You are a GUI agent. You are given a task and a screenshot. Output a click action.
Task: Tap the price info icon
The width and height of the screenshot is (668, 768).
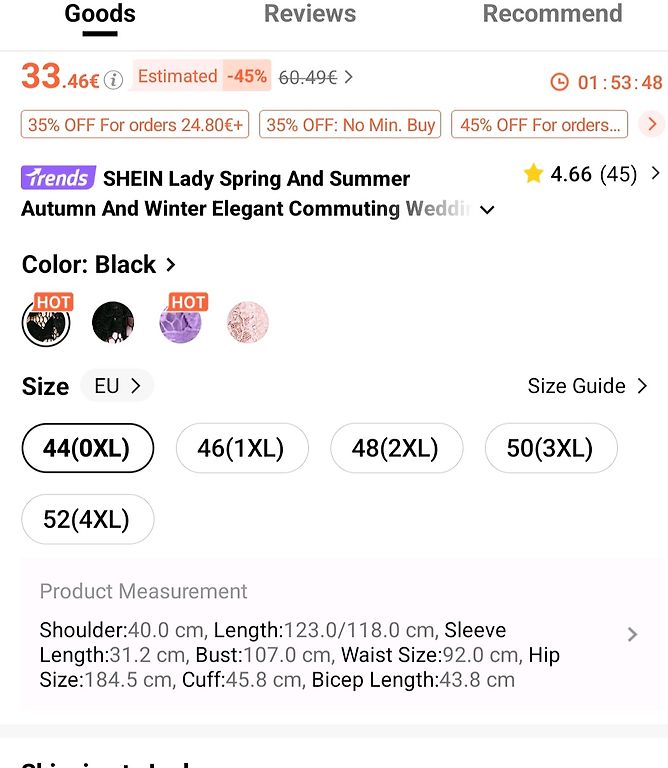(x=114, y=80)
